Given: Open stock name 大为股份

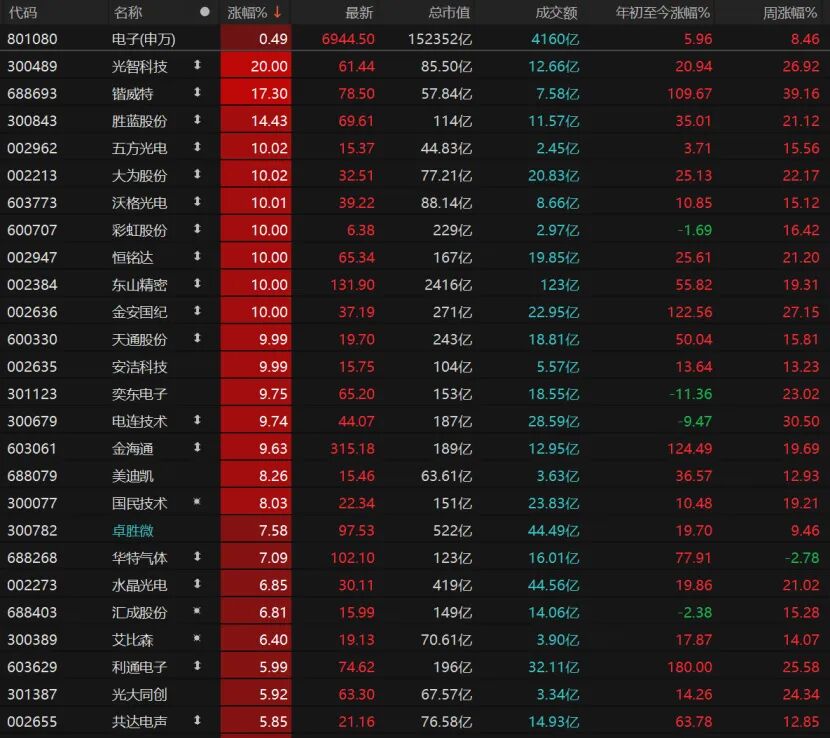Looking at the screenshot, I should point(139,176).
